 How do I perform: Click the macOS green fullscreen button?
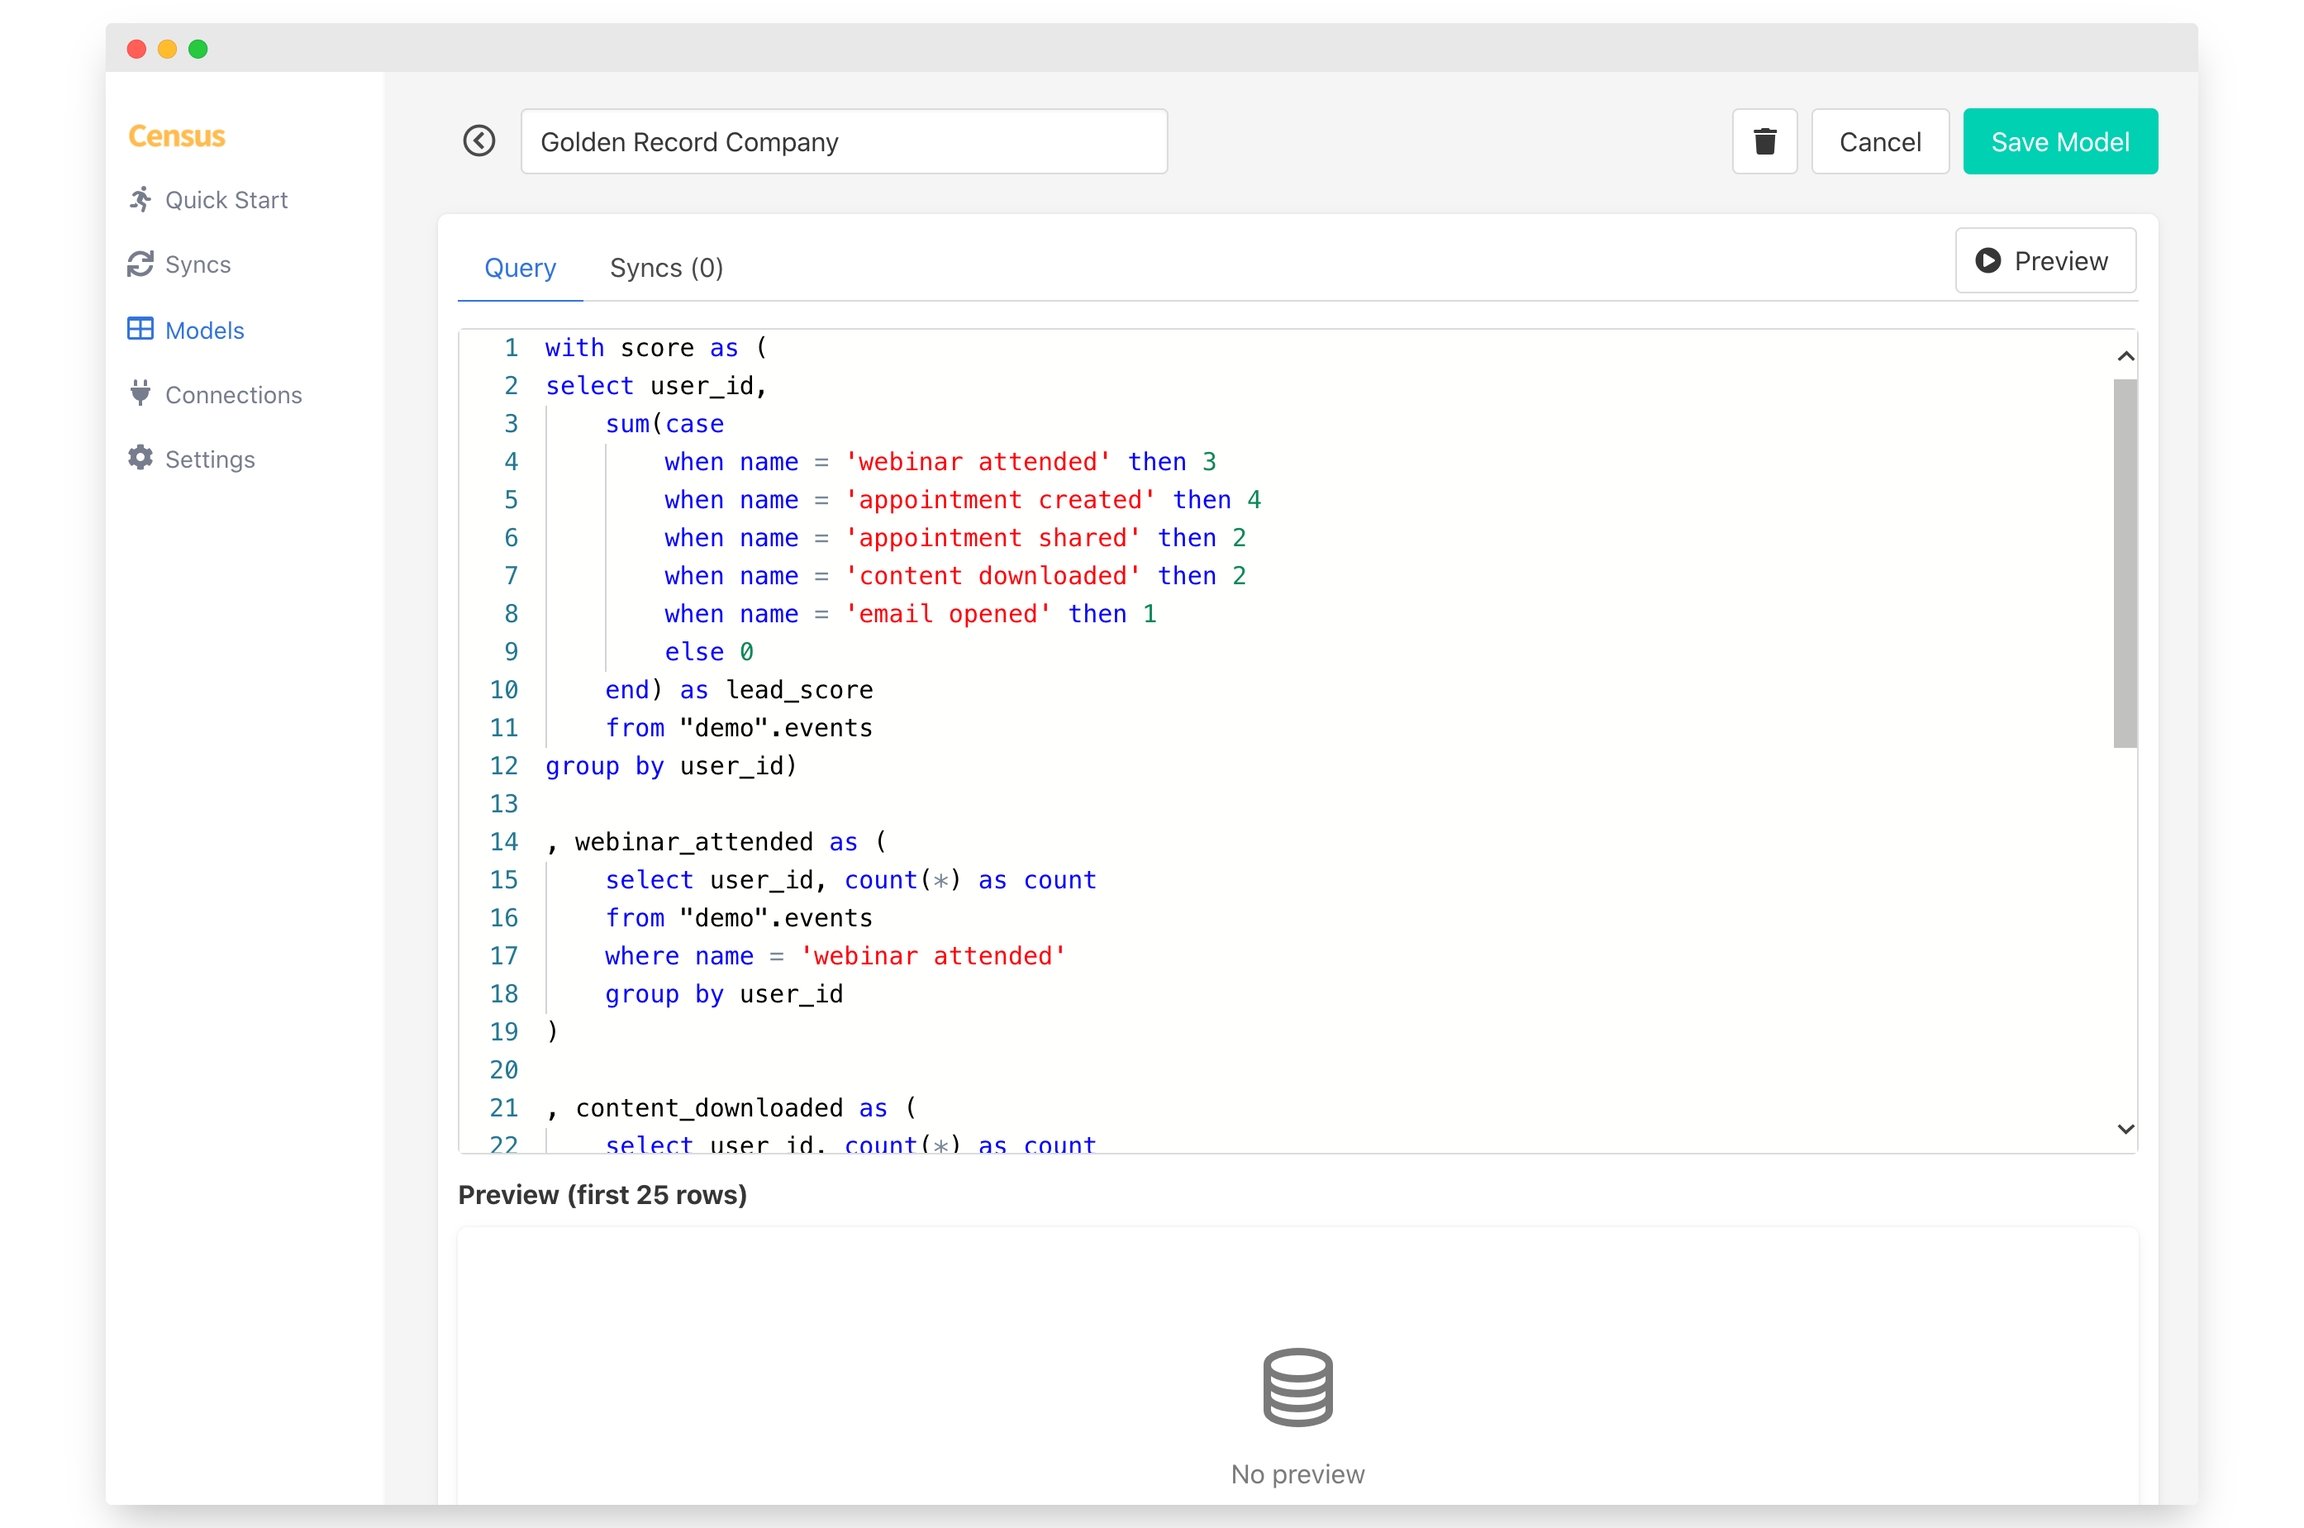tap(198, 48)
